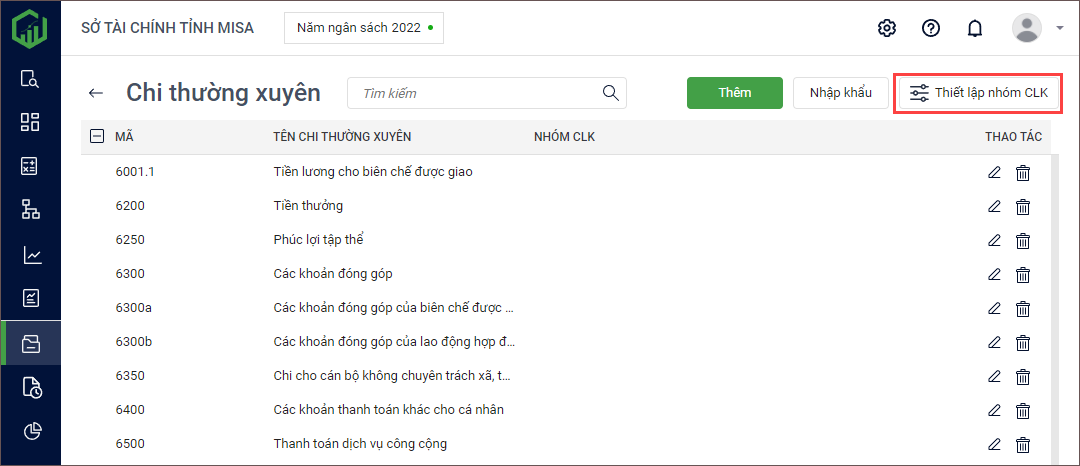The width and height of the screenshot is (1080, 466).
Task: Open the line chart sidebar item
Action: coord(31,255)
